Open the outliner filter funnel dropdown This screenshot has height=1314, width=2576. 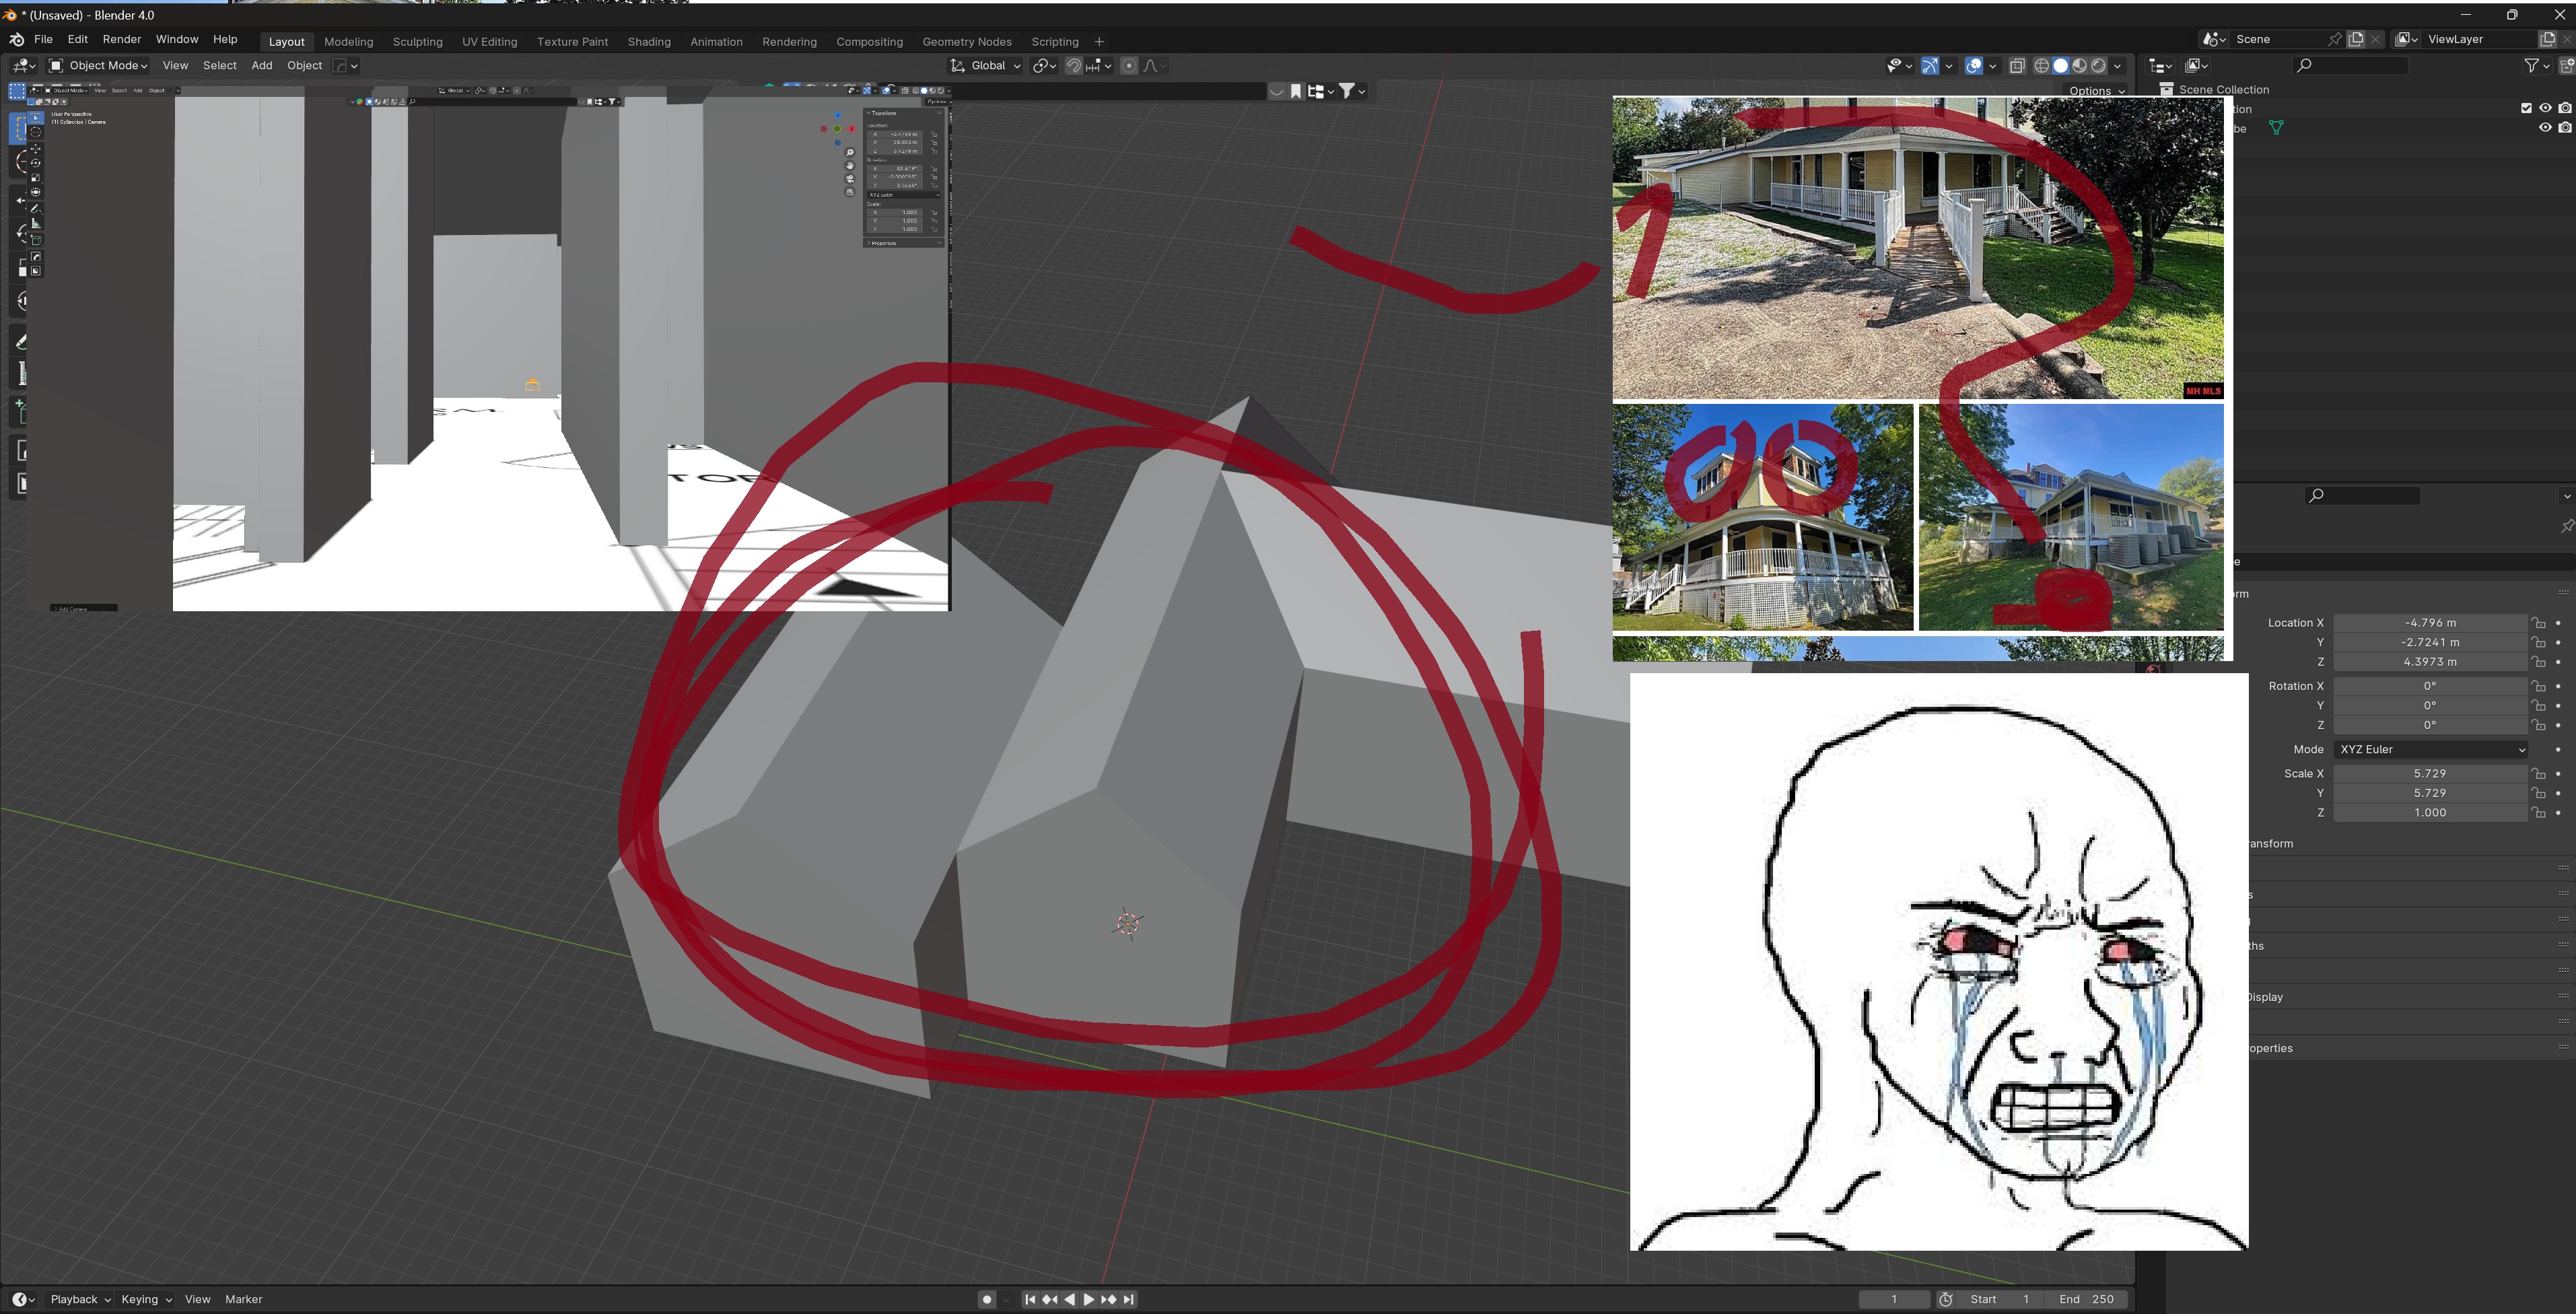(x=2538, y=66)
